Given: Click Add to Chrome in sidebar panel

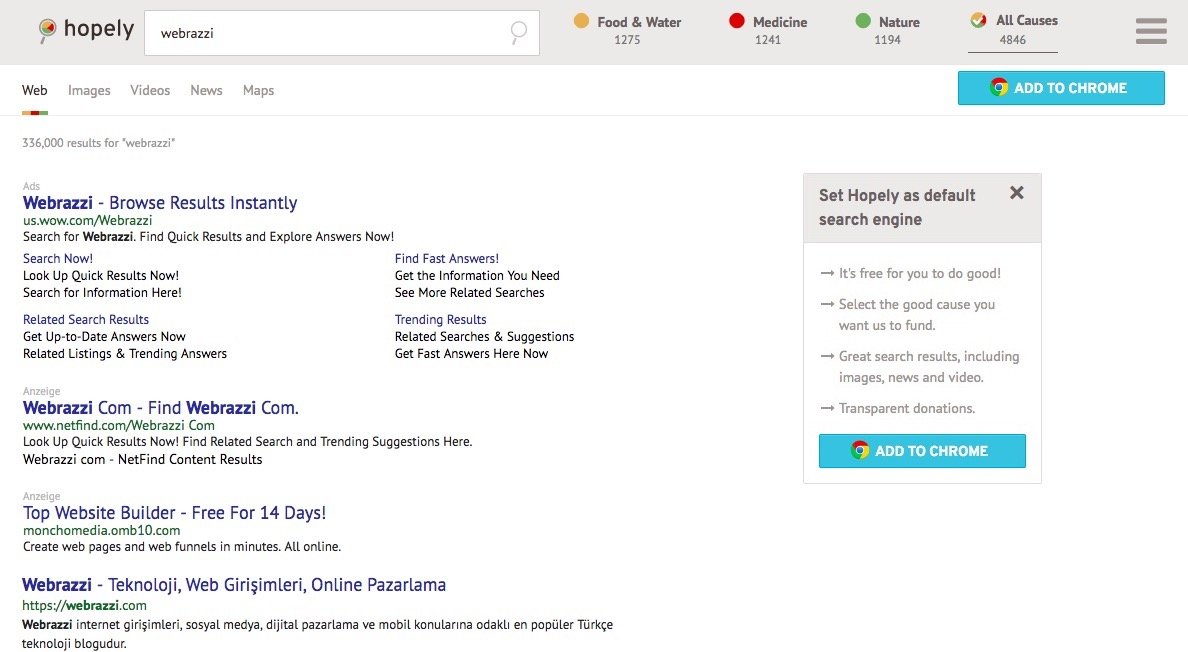Looking at the screenshot, I should point(921,451).
